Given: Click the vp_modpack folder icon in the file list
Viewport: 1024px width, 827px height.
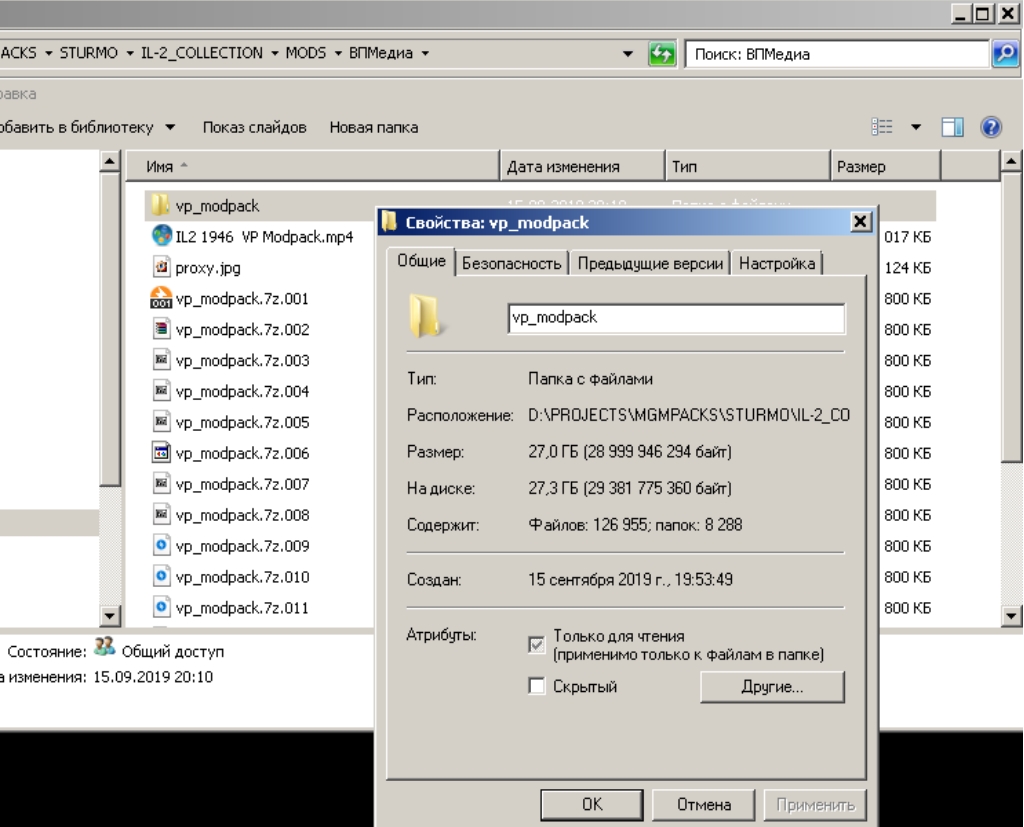Looking at the screenshot, I should pos(160,205).
